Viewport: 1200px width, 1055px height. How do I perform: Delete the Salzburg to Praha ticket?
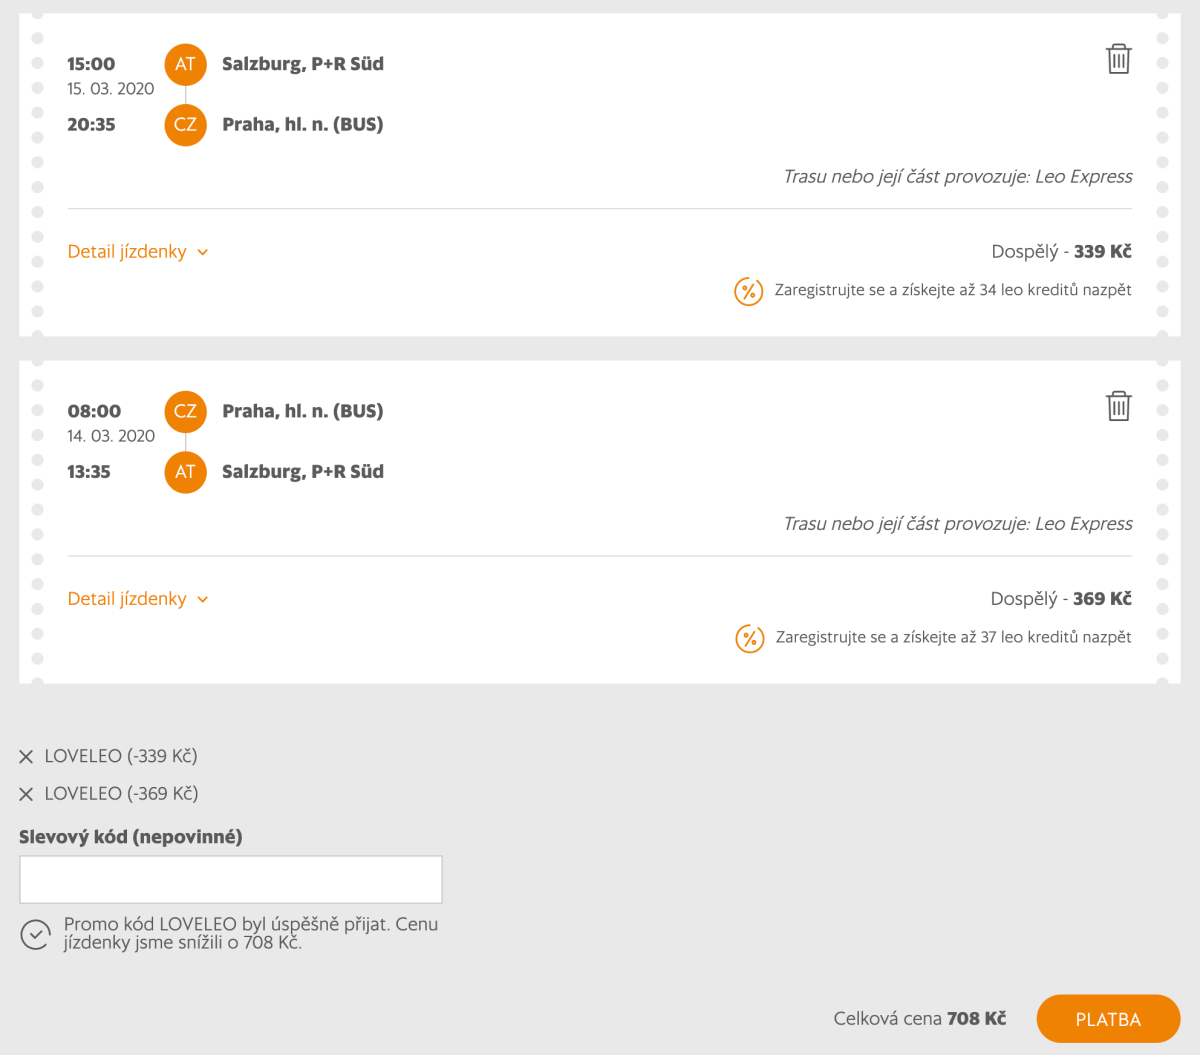(x=1118, y=60)
